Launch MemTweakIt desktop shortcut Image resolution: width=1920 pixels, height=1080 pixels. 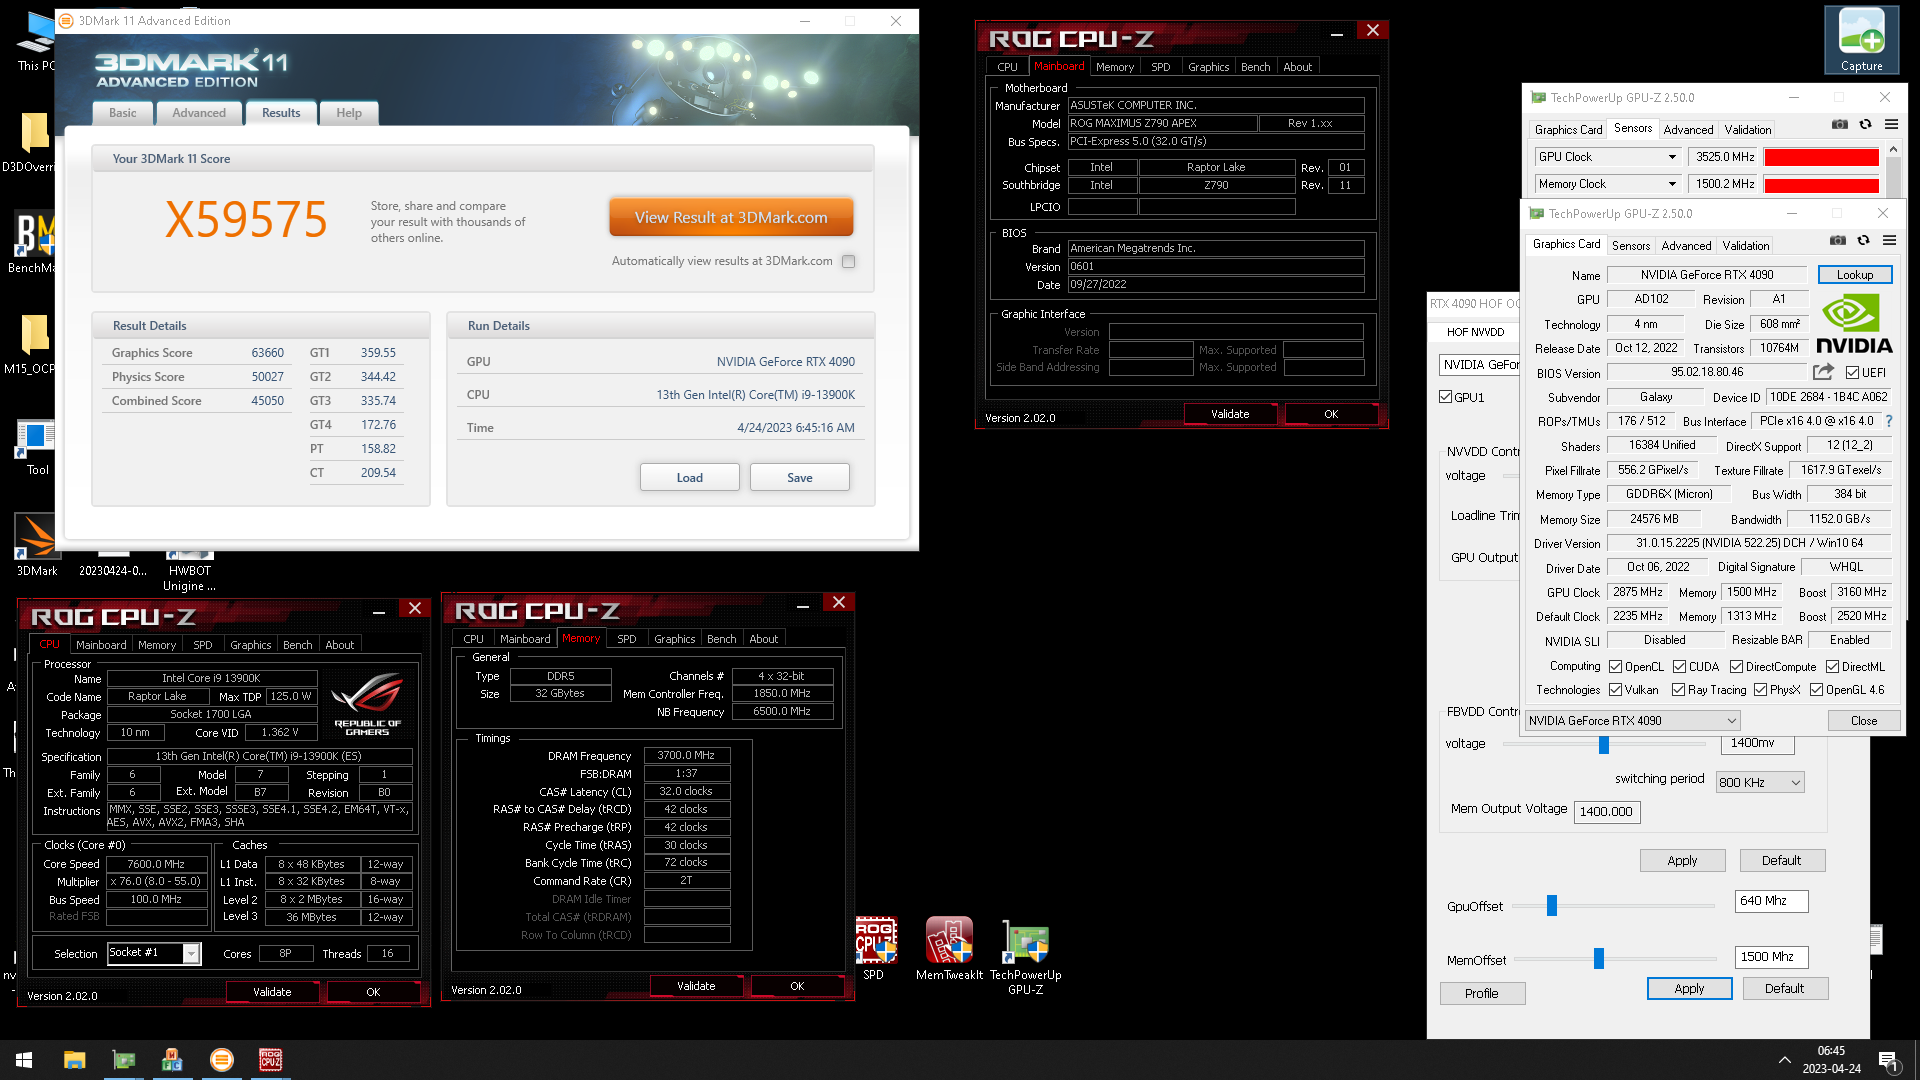pos(949,948)
